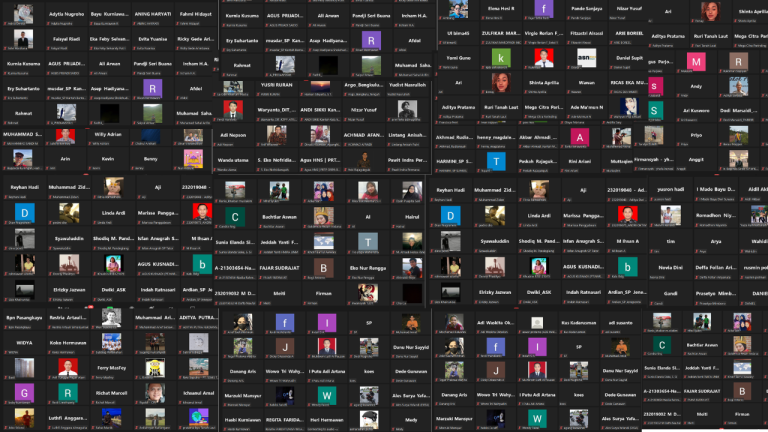Screen dimensions: 768x432
Task: Select the purple G avatar tile
Action: [24, 391]
